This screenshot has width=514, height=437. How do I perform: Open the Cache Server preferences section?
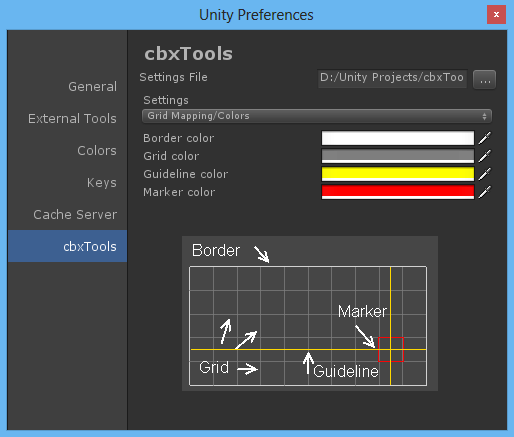[x=67, y=215]
